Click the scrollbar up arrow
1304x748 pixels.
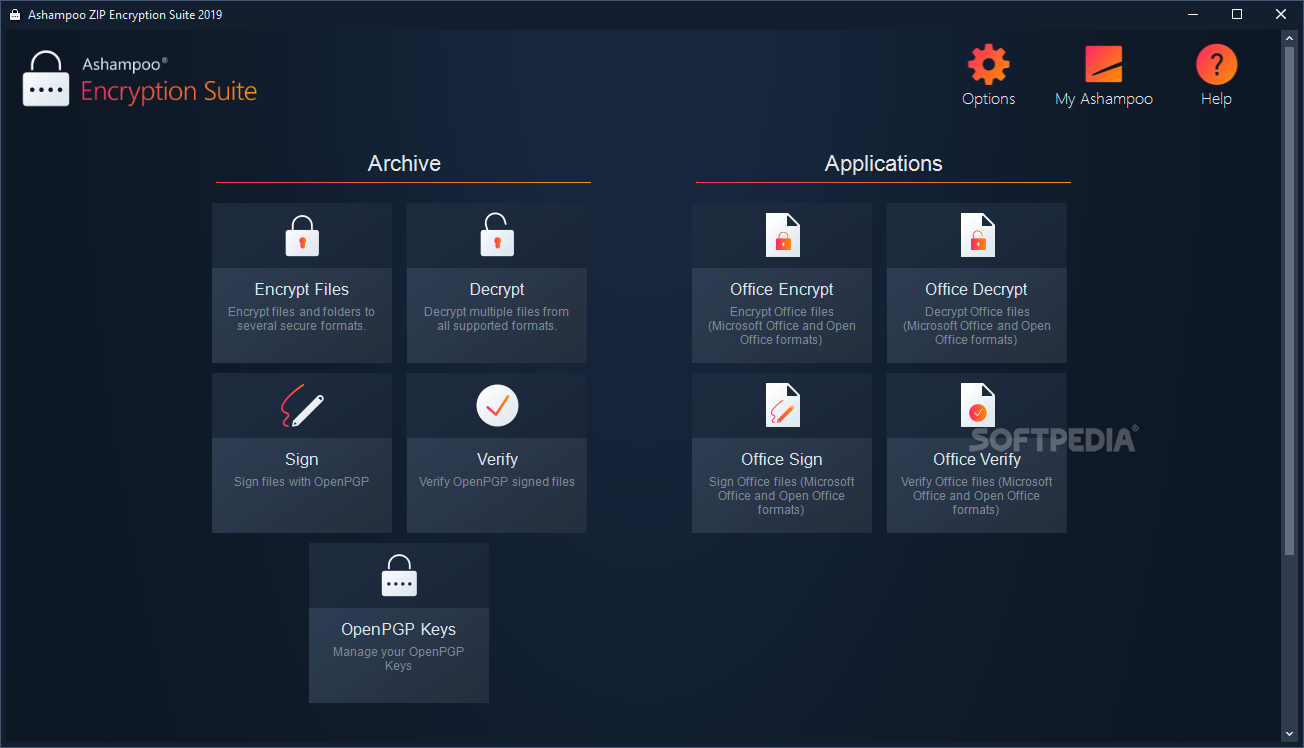1288,37
